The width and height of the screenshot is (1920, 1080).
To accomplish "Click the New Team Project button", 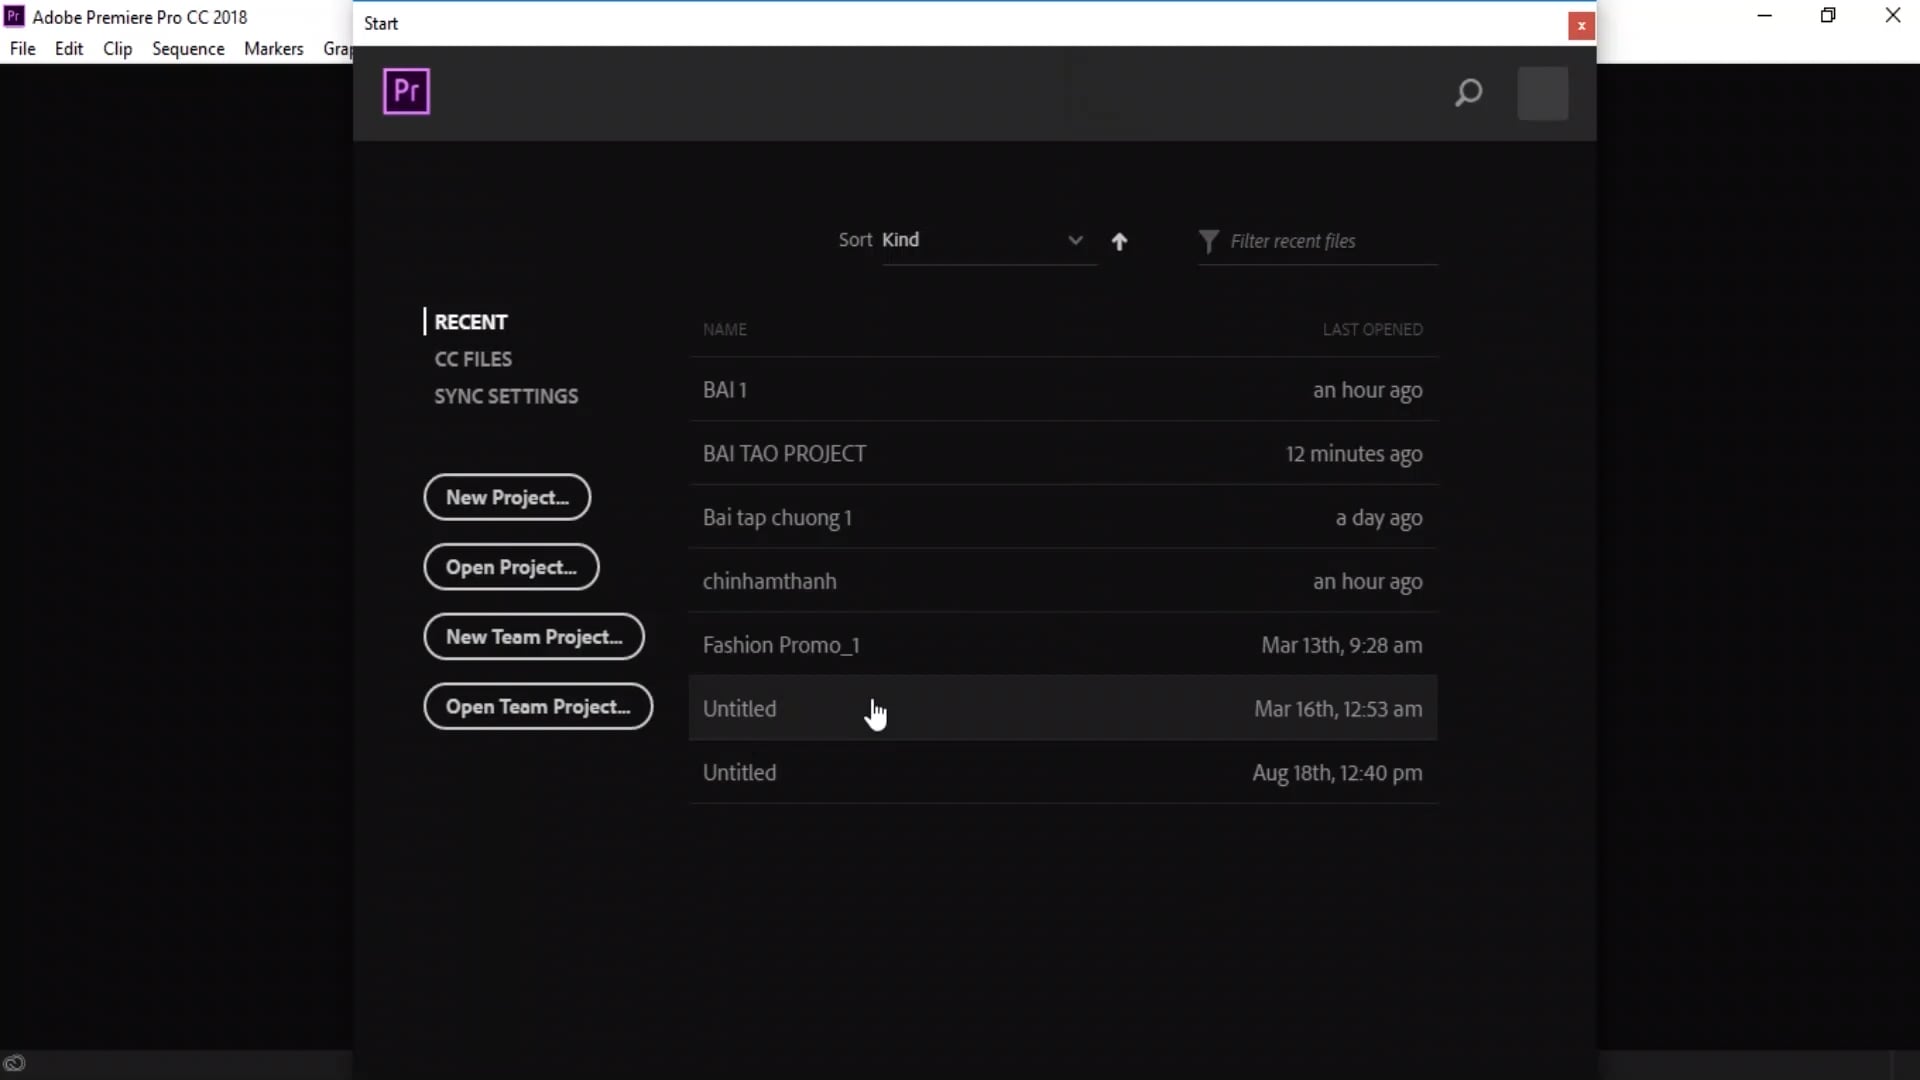I will (x=534, y=637).
